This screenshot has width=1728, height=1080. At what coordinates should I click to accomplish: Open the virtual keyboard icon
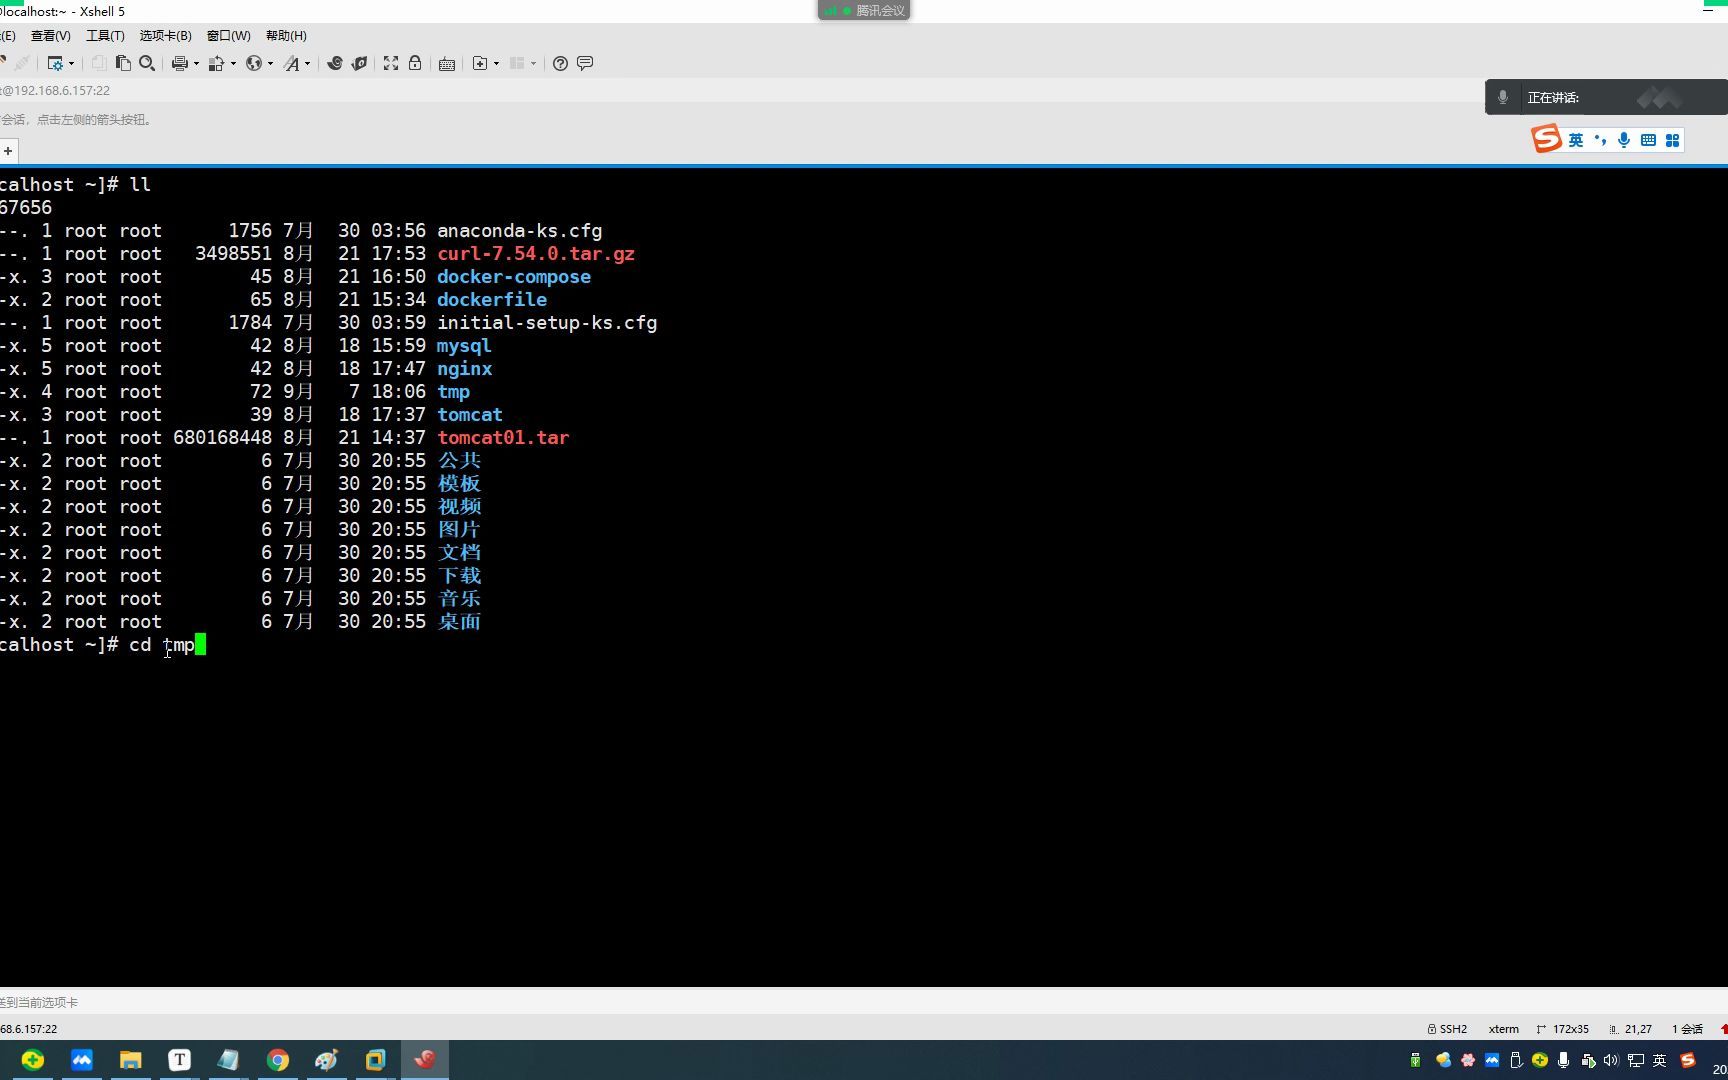[x=447, y=63]
